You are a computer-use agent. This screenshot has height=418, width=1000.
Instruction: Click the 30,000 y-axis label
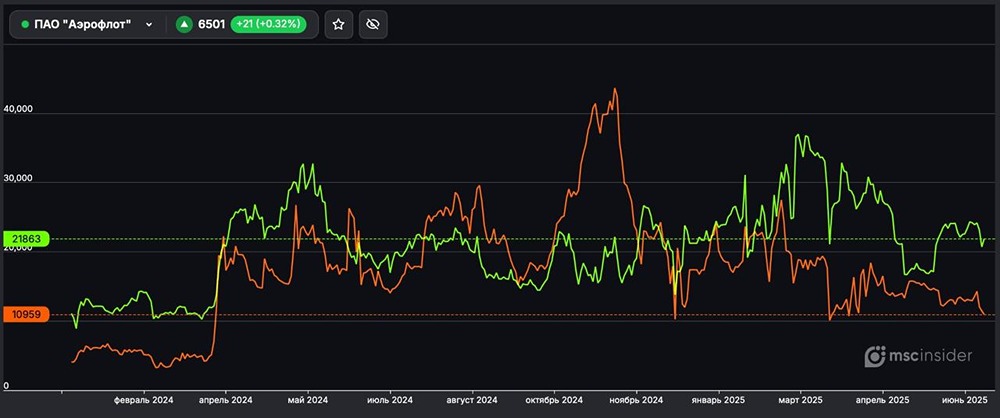pyautogui.click(x=19, y=179)
